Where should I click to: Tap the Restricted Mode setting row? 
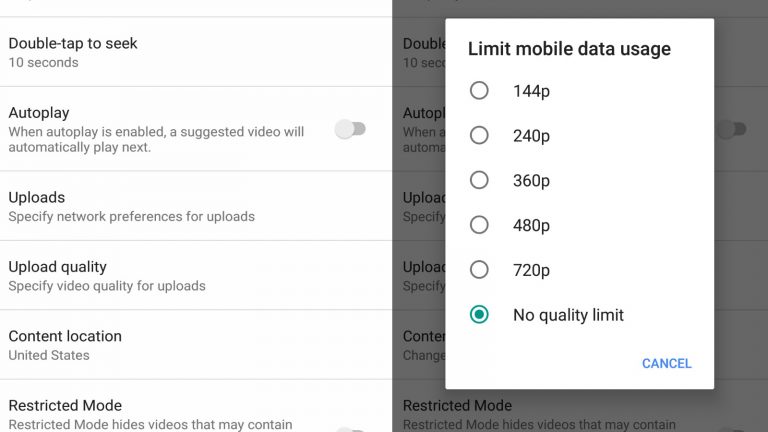click(196, 407)
